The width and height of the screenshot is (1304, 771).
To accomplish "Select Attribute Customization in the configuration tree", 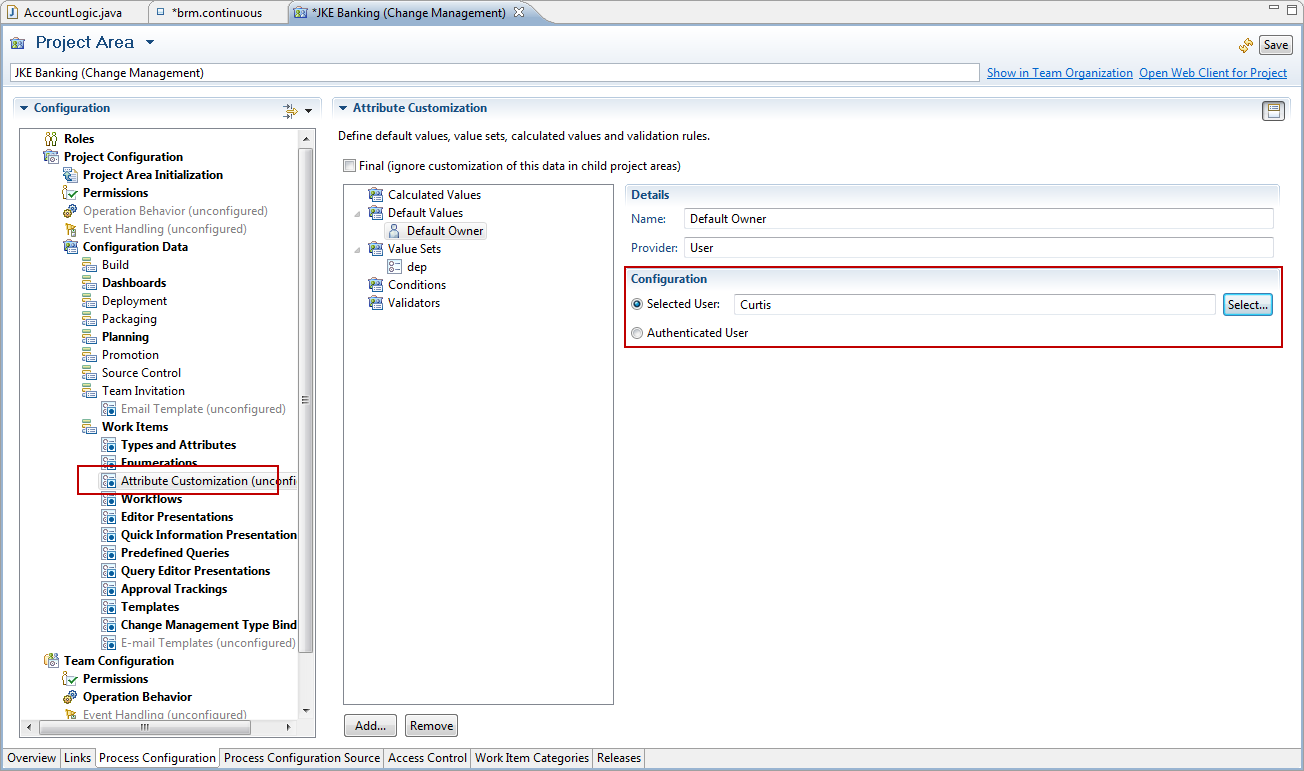I will tap(198, 481).
